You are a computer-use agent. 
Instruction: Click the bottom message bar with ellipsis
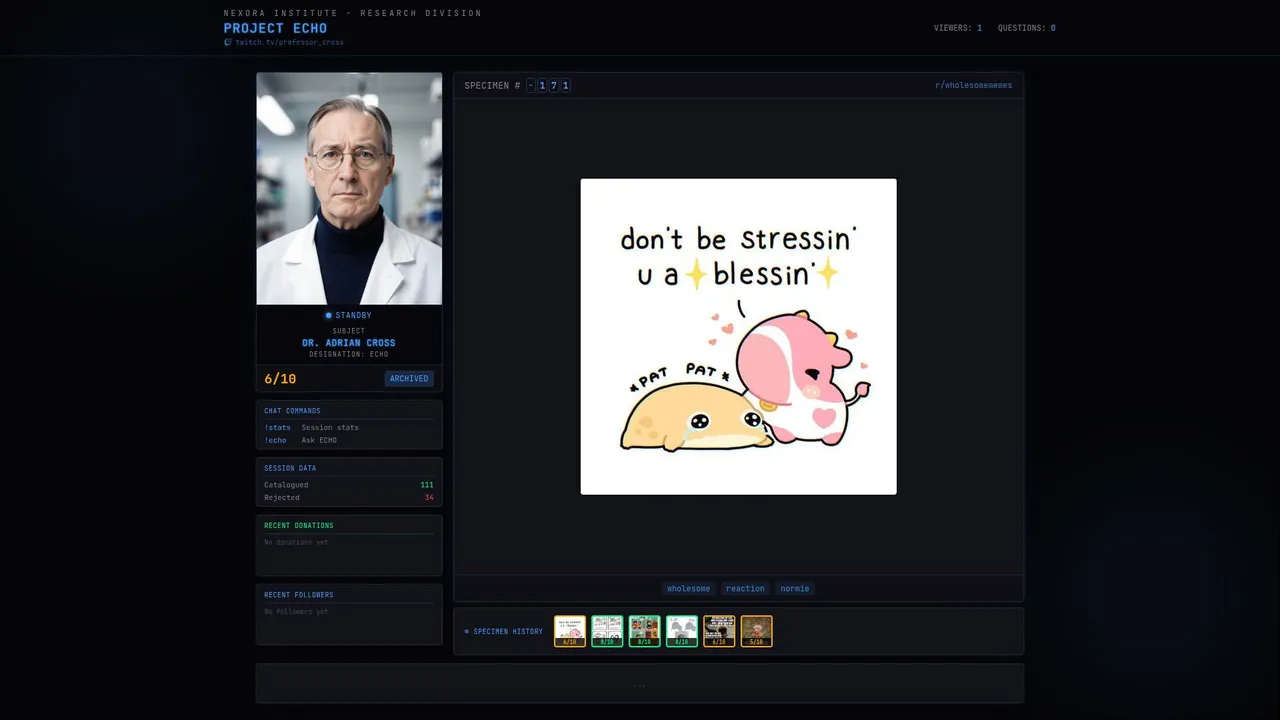pyautogui.click(x=640, y=684)
